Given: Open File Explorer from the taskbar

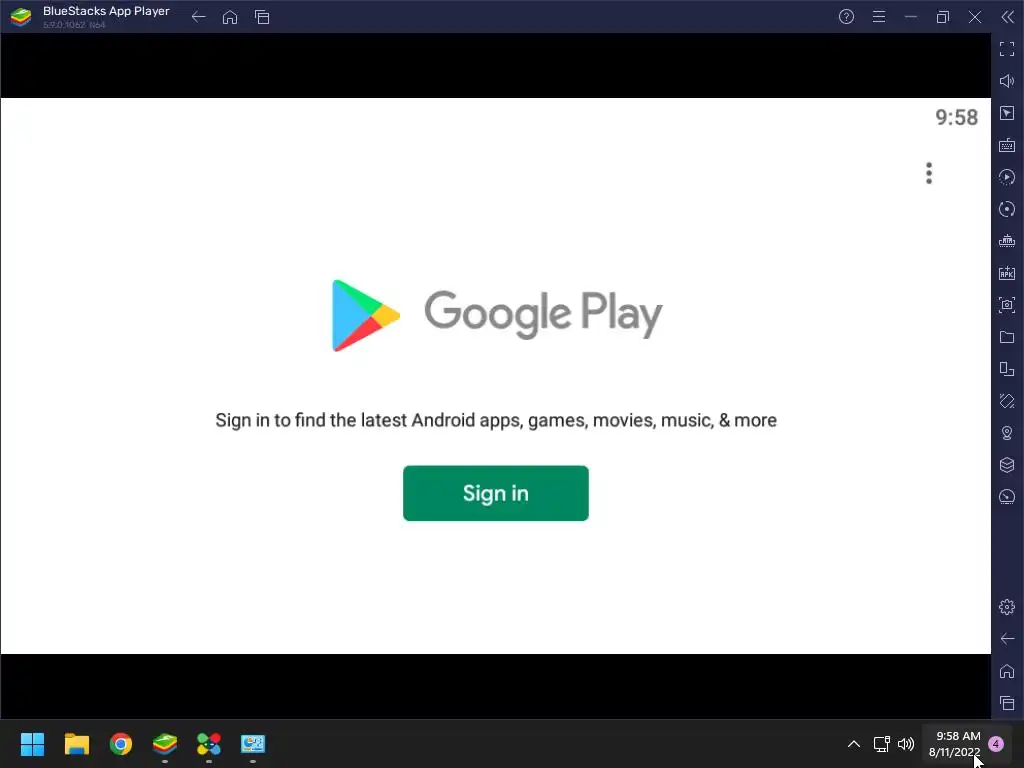Looking at the screenshot, I should (76, 744).
